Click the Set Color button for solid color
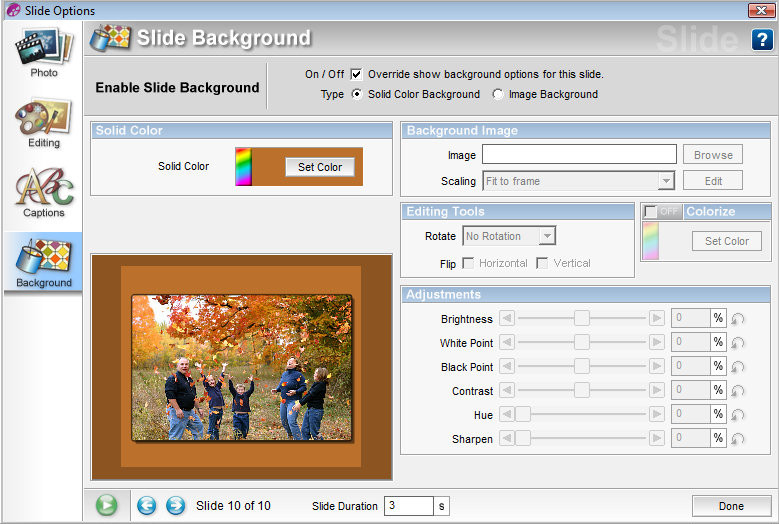The image size is (779, 524). pyautogui.click(x=320, y=167)
